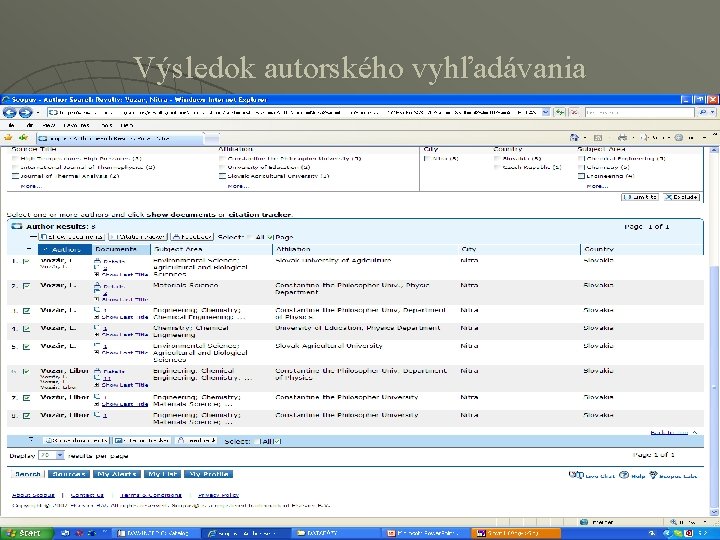
Task: Click the magnifier icon beside the search box
Action: click(x=702, y=112)
